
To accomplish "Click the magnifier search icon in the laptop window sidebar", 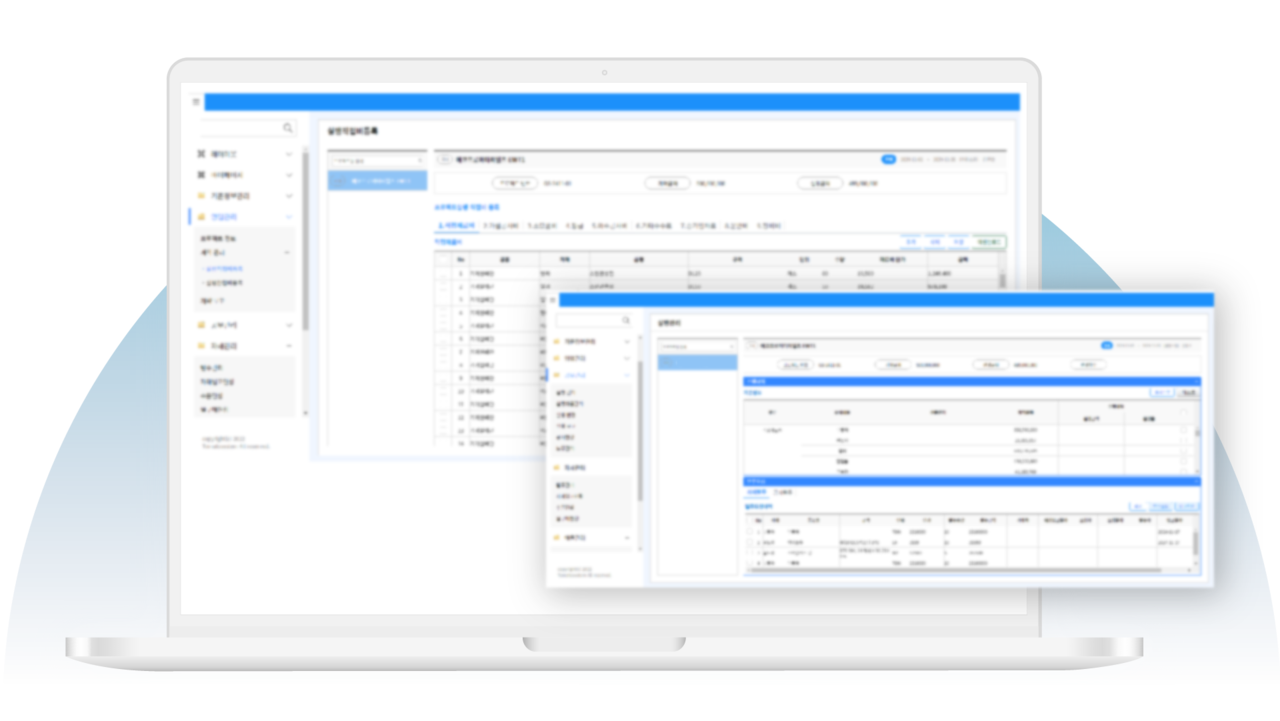I will pyautogui.click(x=288, y=128).
